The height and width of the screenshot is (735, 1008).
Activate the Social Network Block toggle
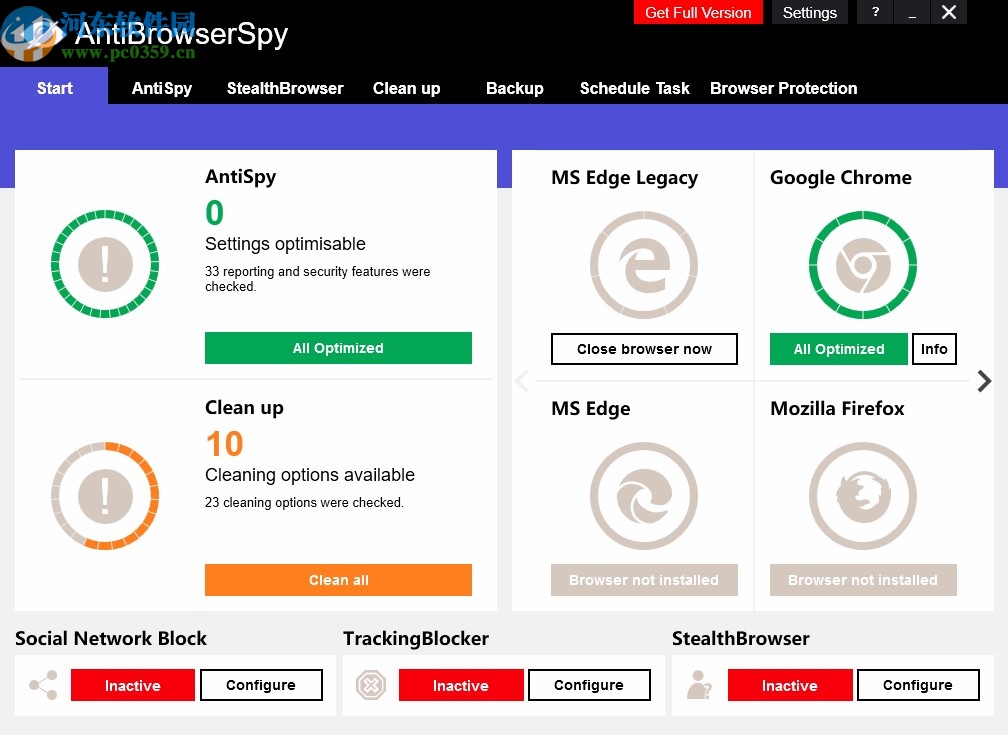tap(132, 685)
